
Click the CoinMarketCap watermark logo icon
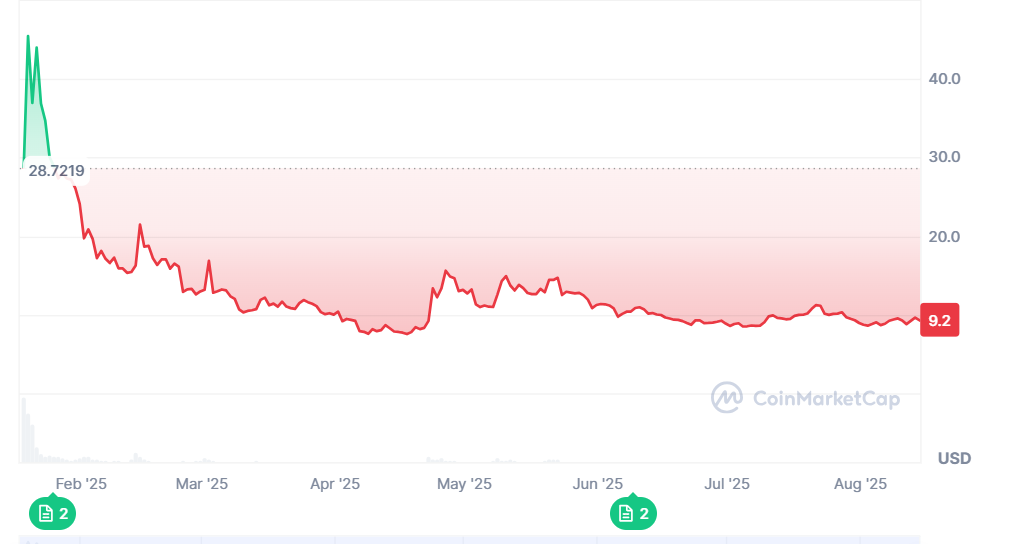click(727, 398)
